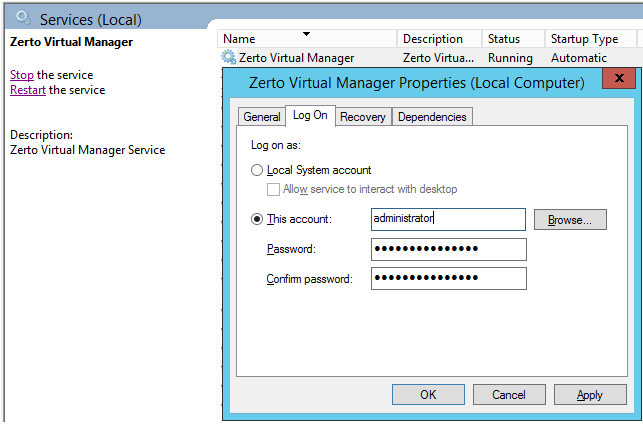Close the Zerto Virtual Manager Properties dialog
The height and width of the screenshot is (425, 643).
pyautogui.click(x=619, y=78)
